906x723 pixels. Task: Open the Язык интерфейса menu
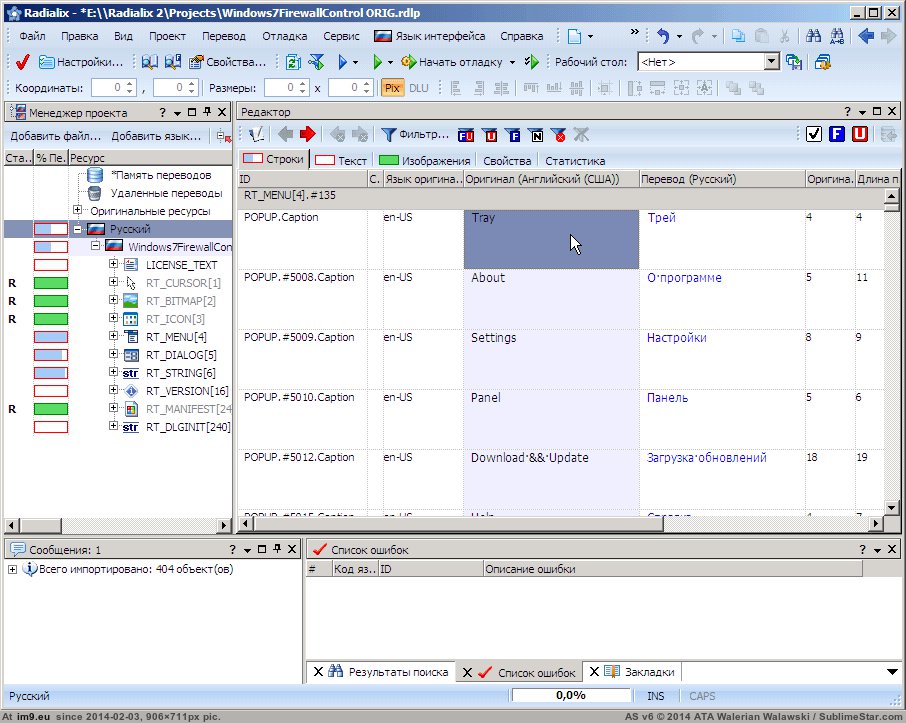click(430, 36)
